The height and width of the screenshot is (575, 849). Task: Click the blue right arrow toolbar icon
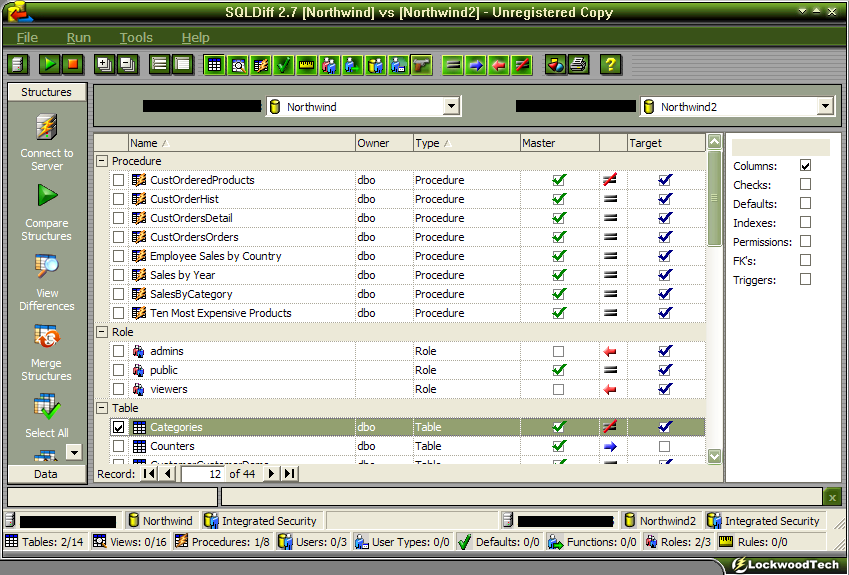click(x=476, y=64)
